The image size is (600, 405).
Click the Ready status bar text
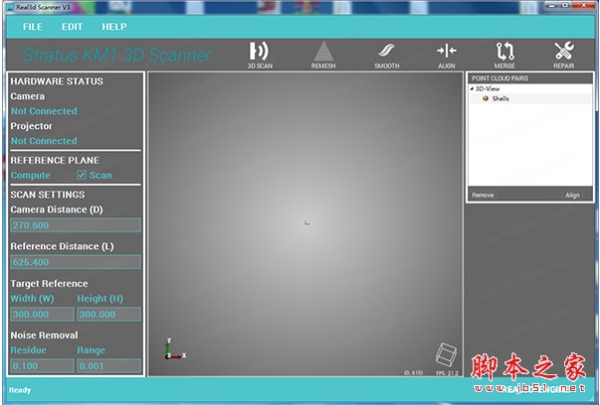(x=20, y=390)
